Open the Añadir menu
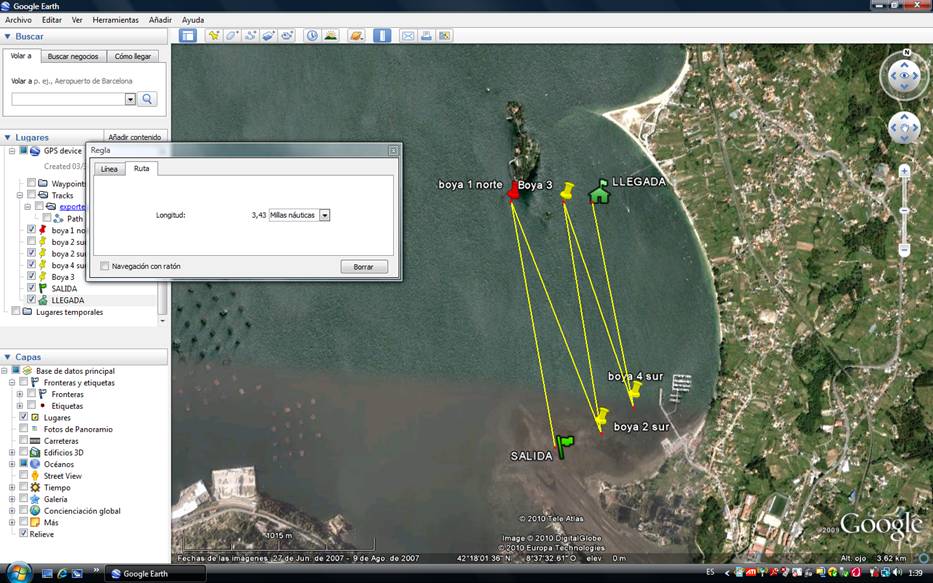 [160, 20]
